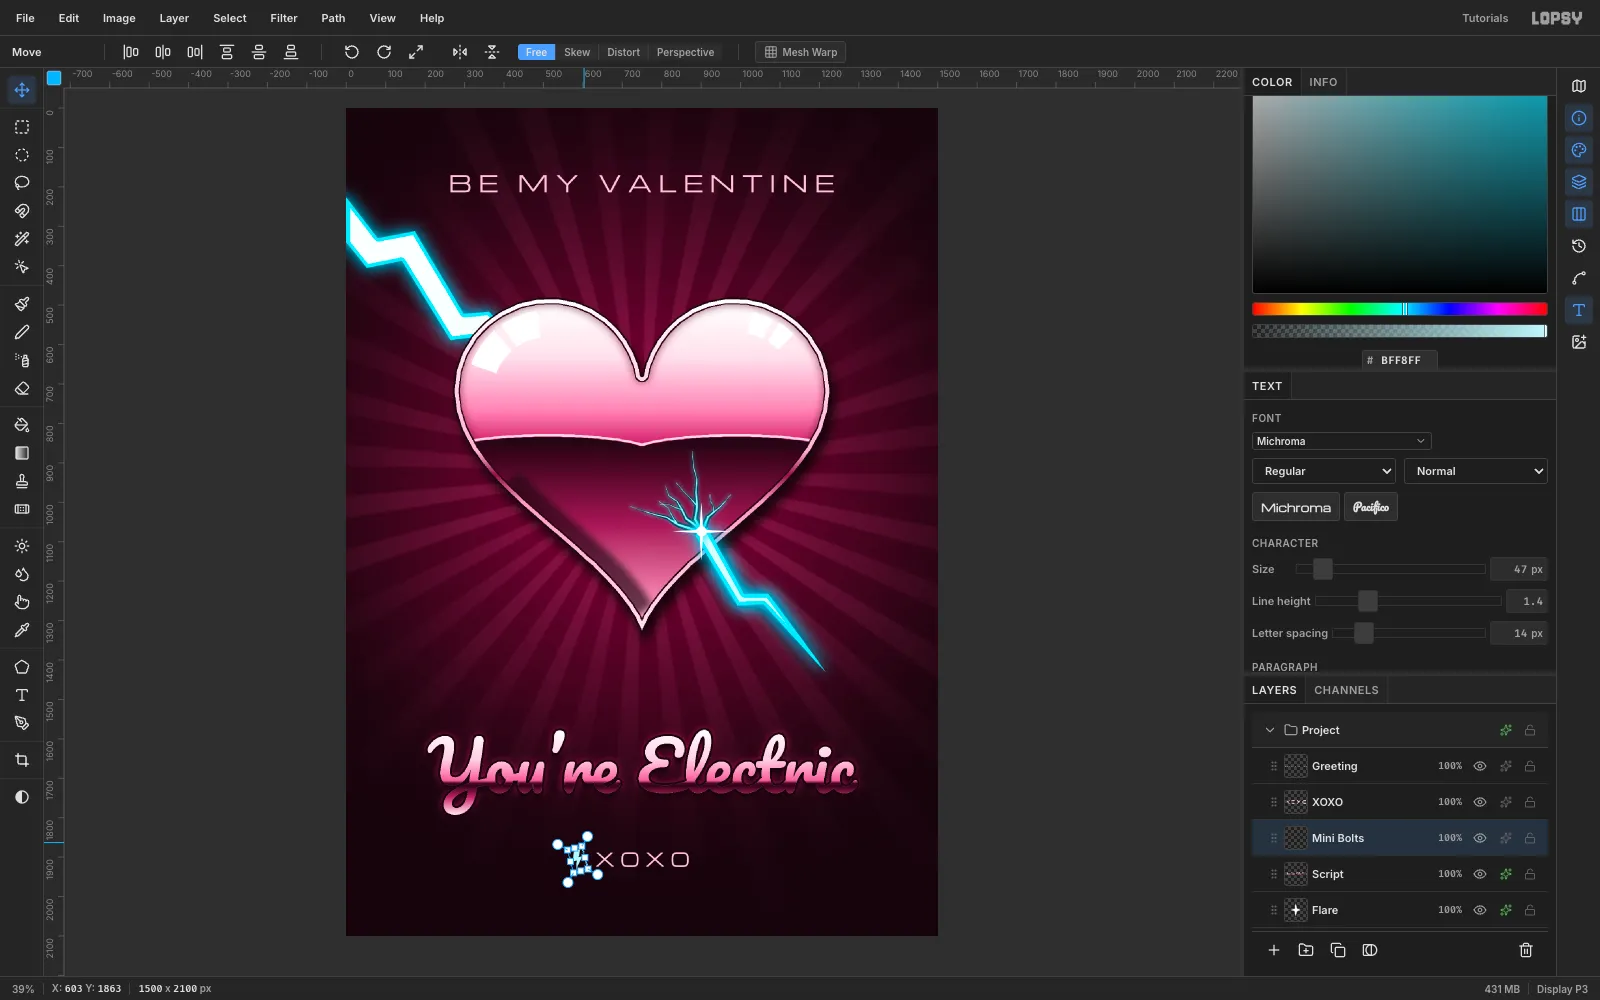Viewport: 1600px width, 1000px height.
Task: Adjust the font Size slider
Action: pos(1391,569)
